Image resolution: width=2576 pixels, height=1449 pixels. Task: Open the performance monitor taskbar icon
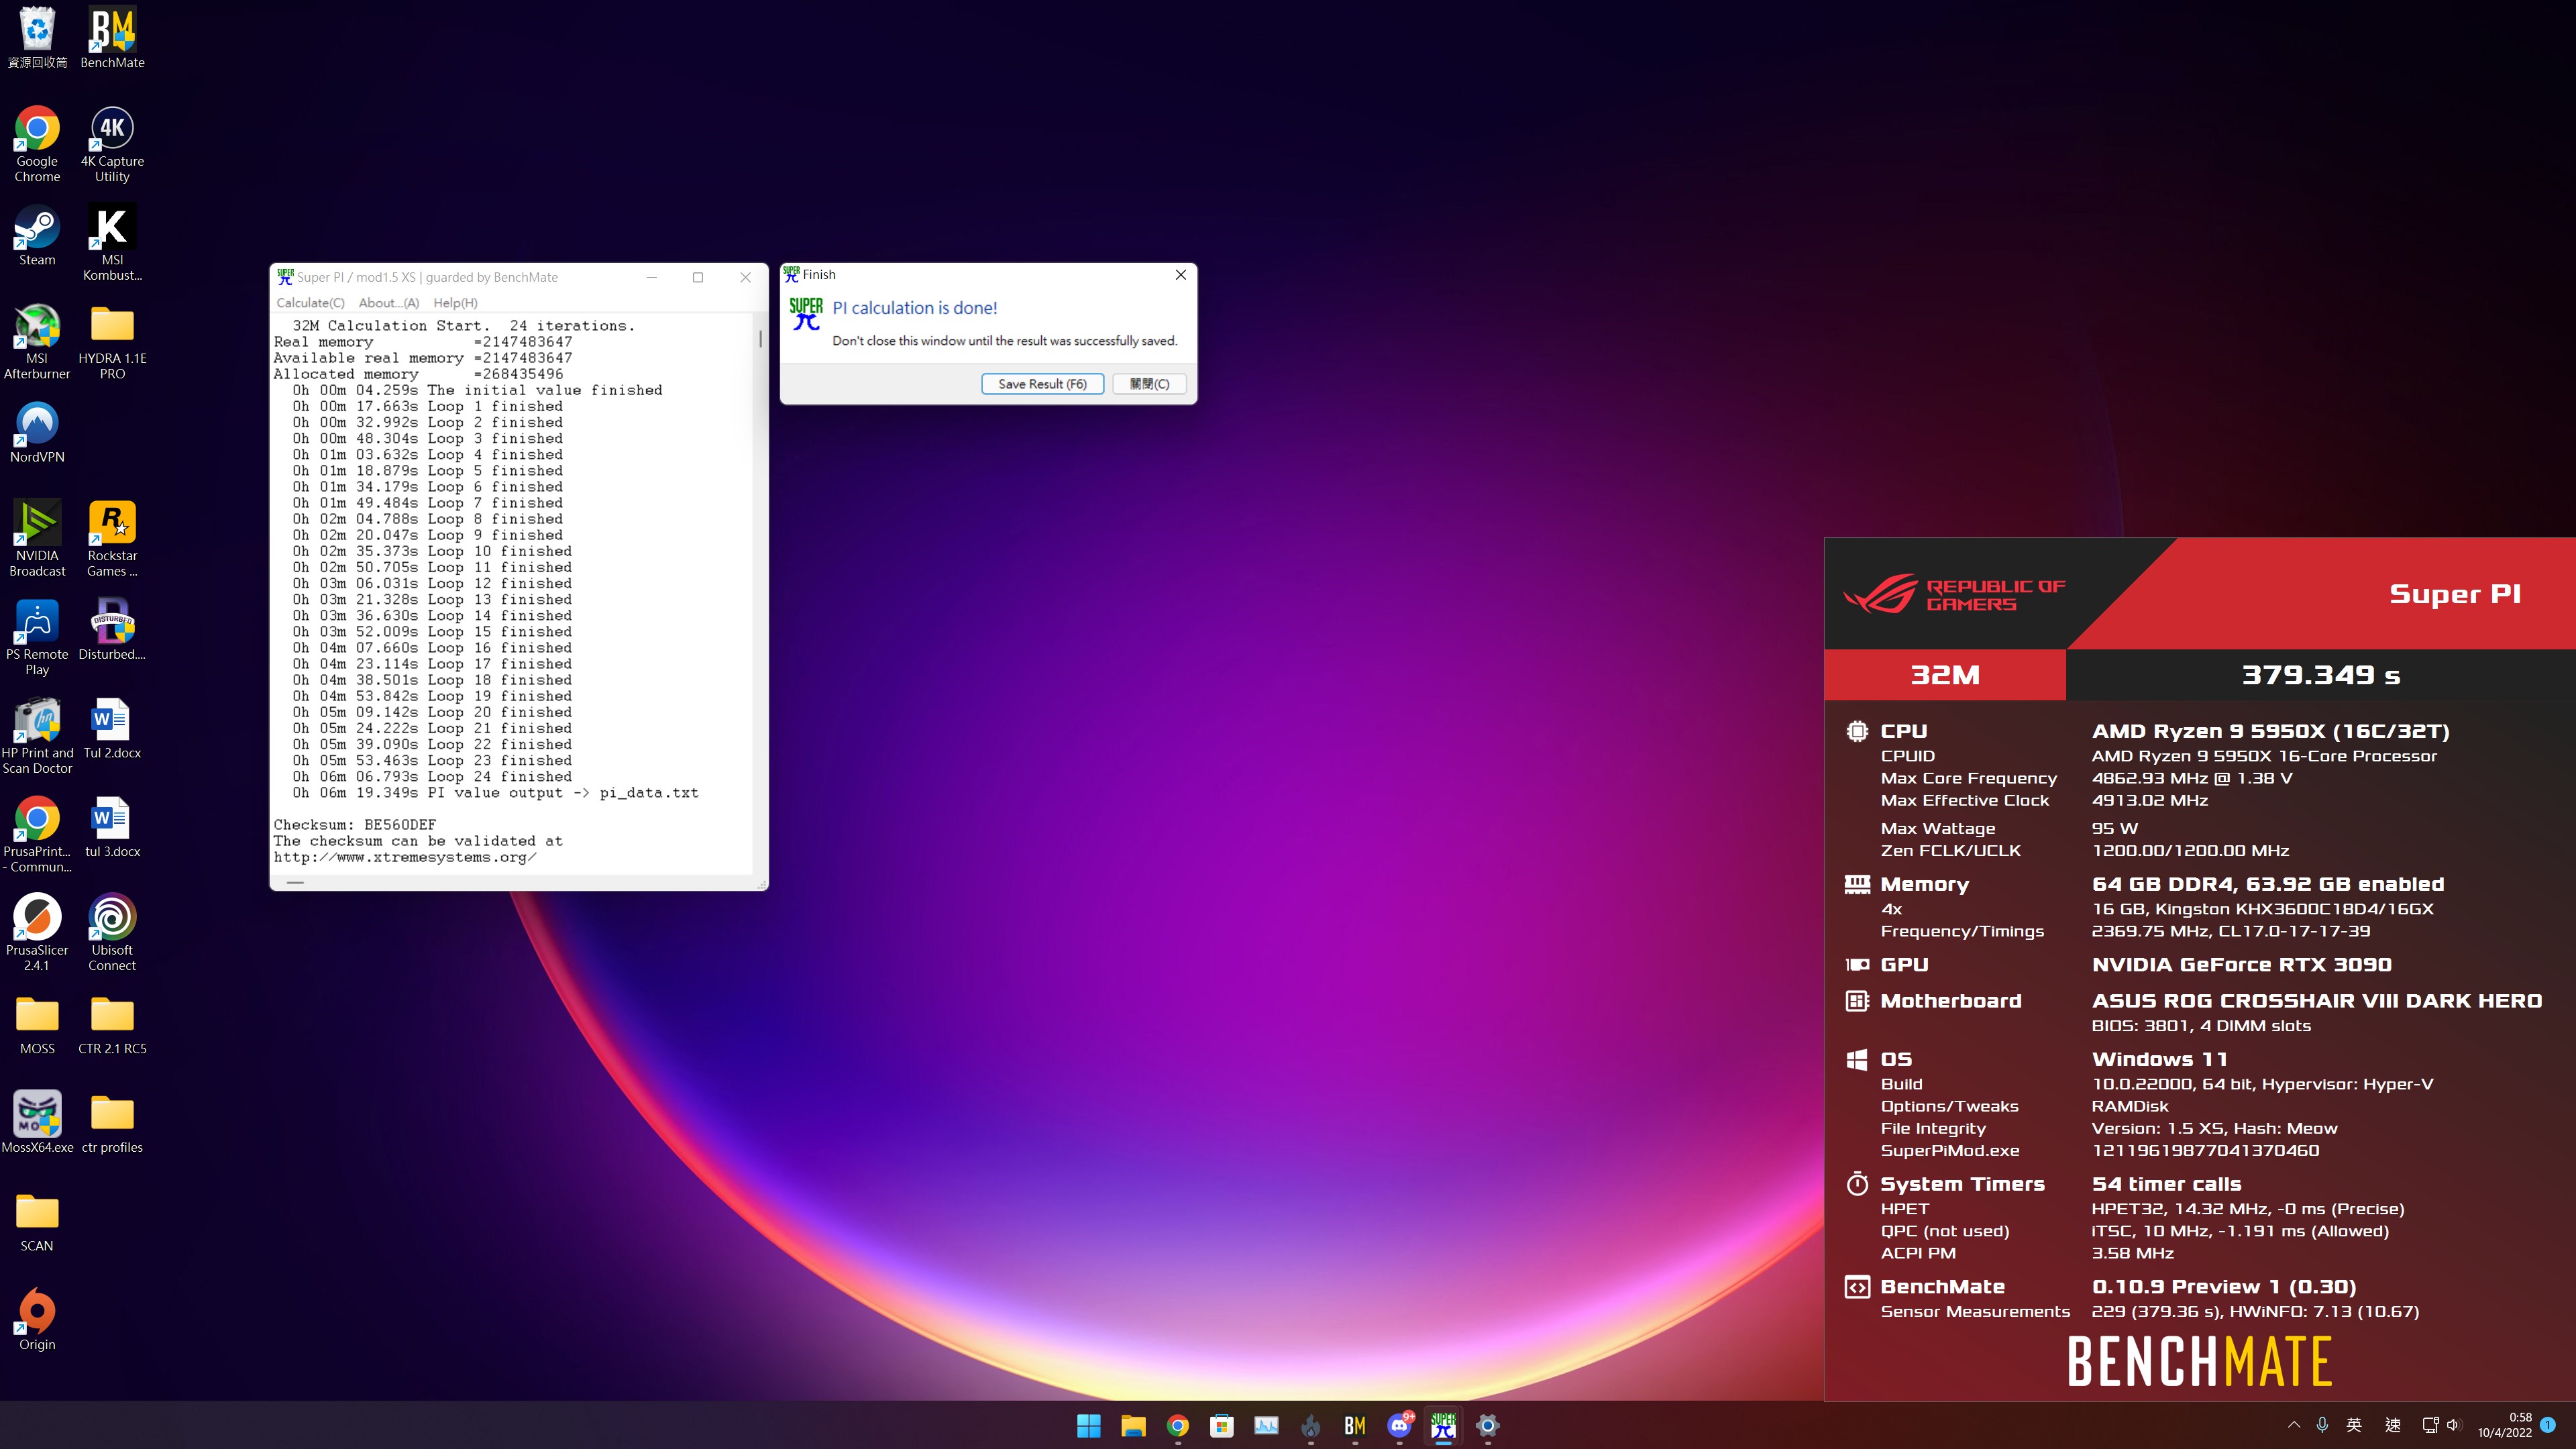(1266, 1426)
